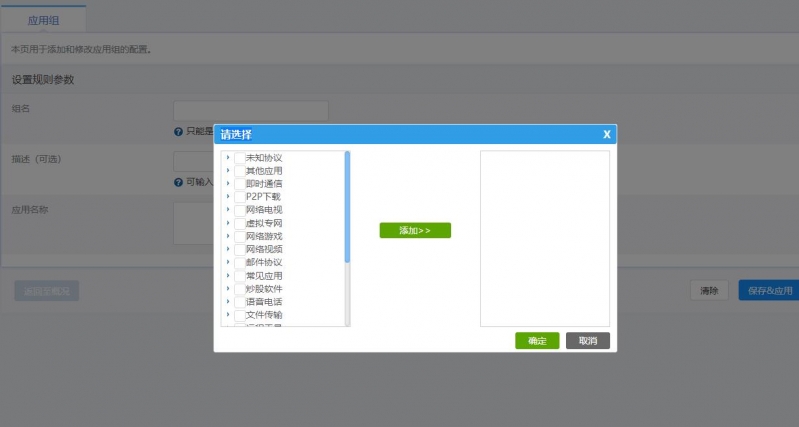Confirm selection with the 确定 button
Screen dimensions: 799x427
click(537, 341)
